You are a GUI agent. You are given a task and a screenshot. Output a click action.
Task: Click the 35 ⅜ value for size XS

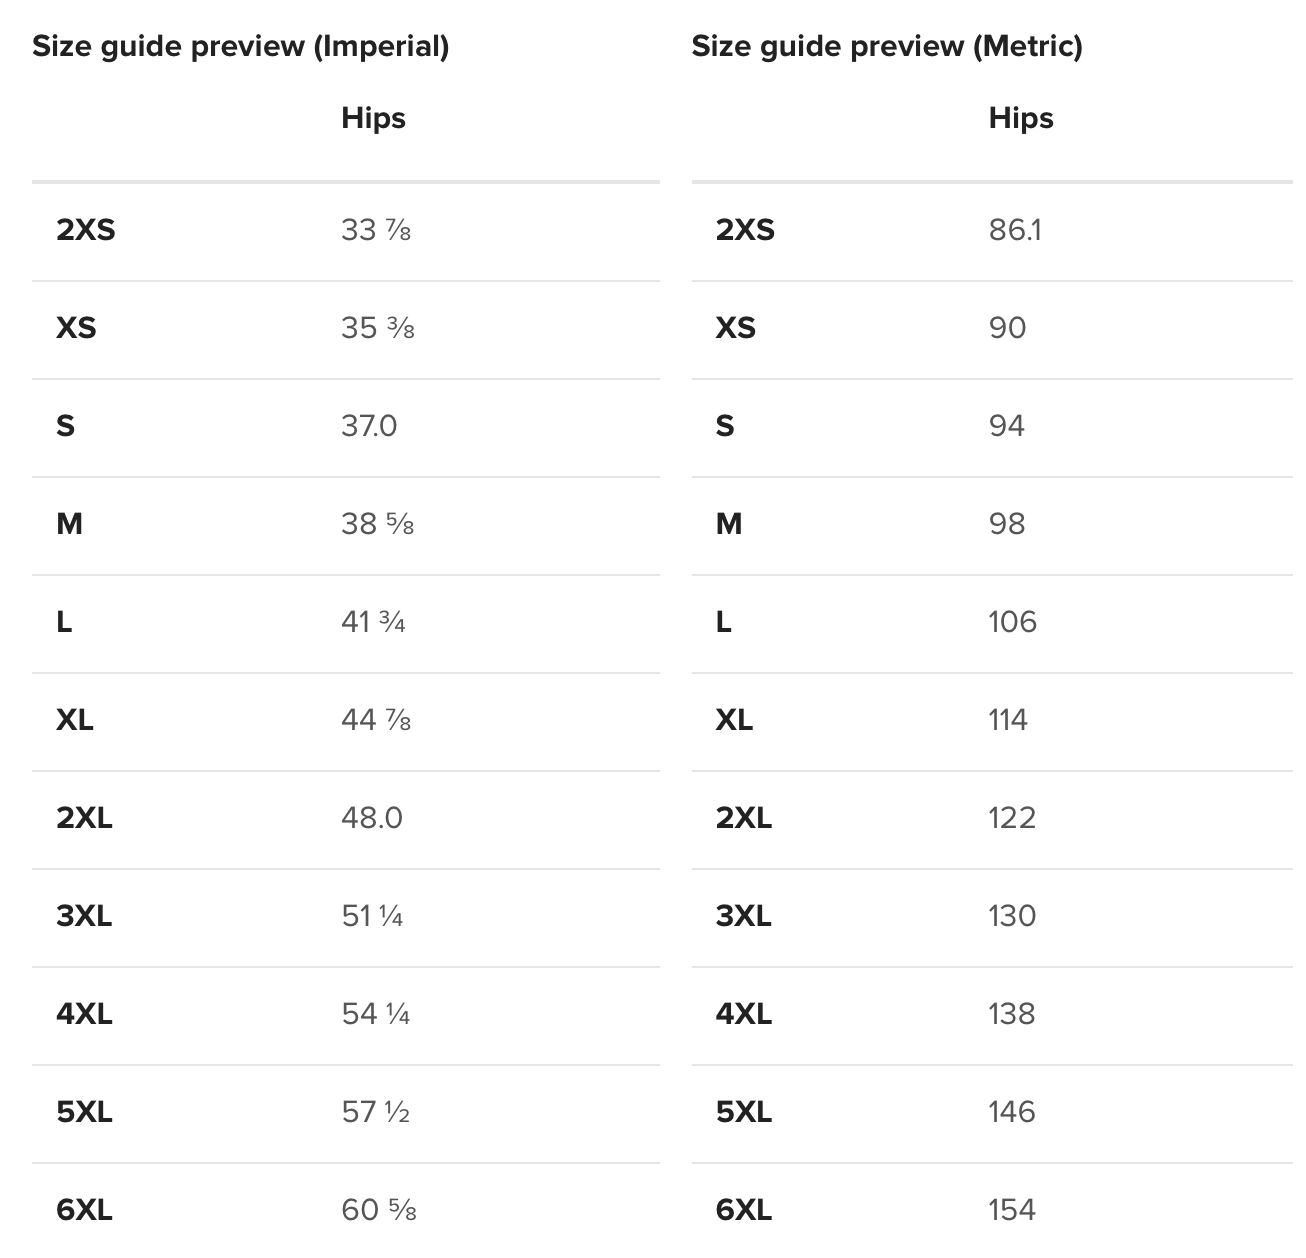pyautogui.click(x=377, y=328)
